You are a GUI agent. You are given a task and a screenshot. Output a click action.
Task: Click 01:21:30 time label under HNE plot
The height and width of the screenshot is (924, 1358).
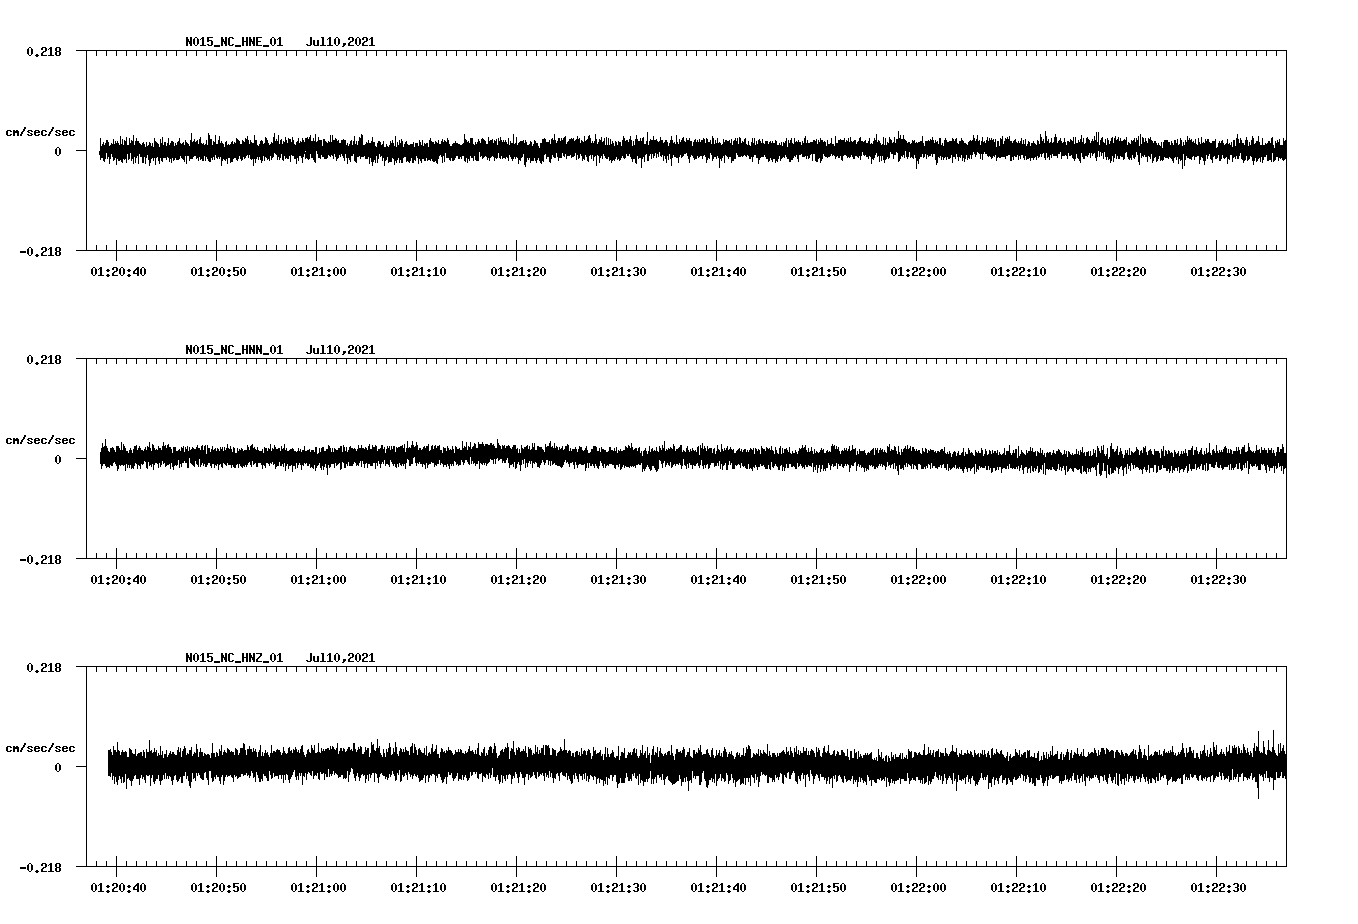pyautogui.click(x=618, y=272)
